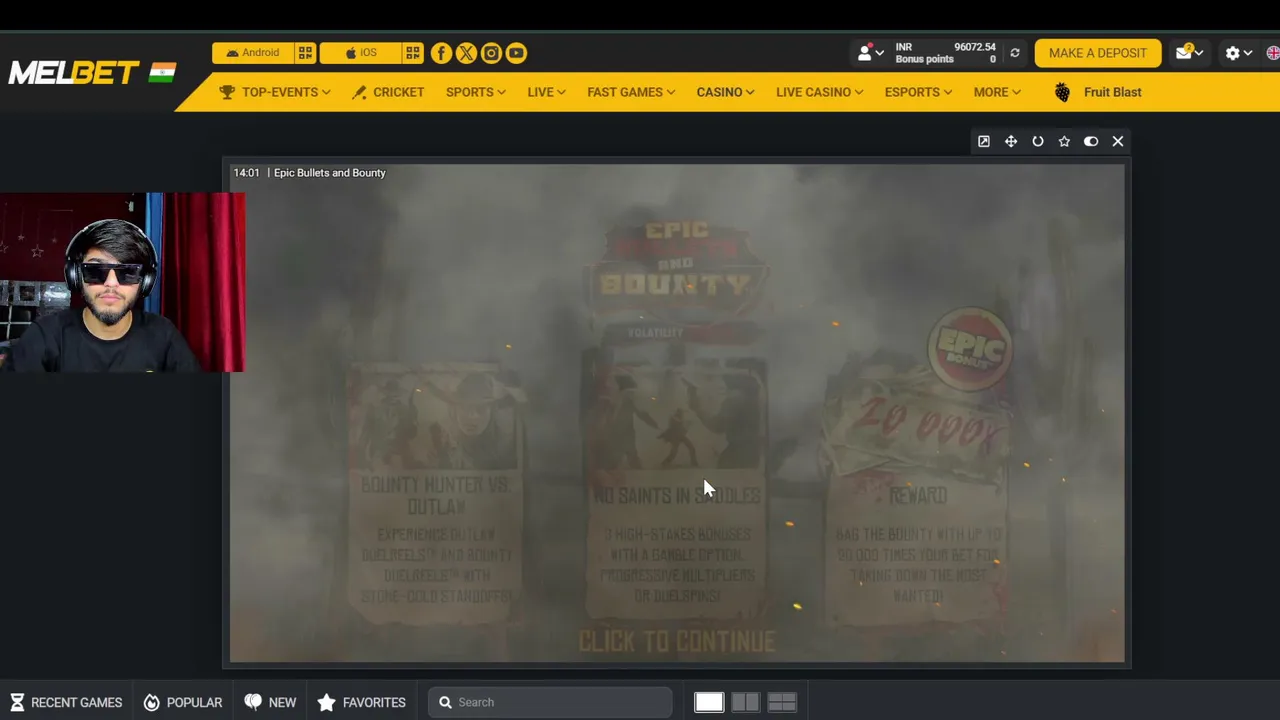
Task: Click the MAKE A DEPOSIT button
Action: (x=1098, y=53)
